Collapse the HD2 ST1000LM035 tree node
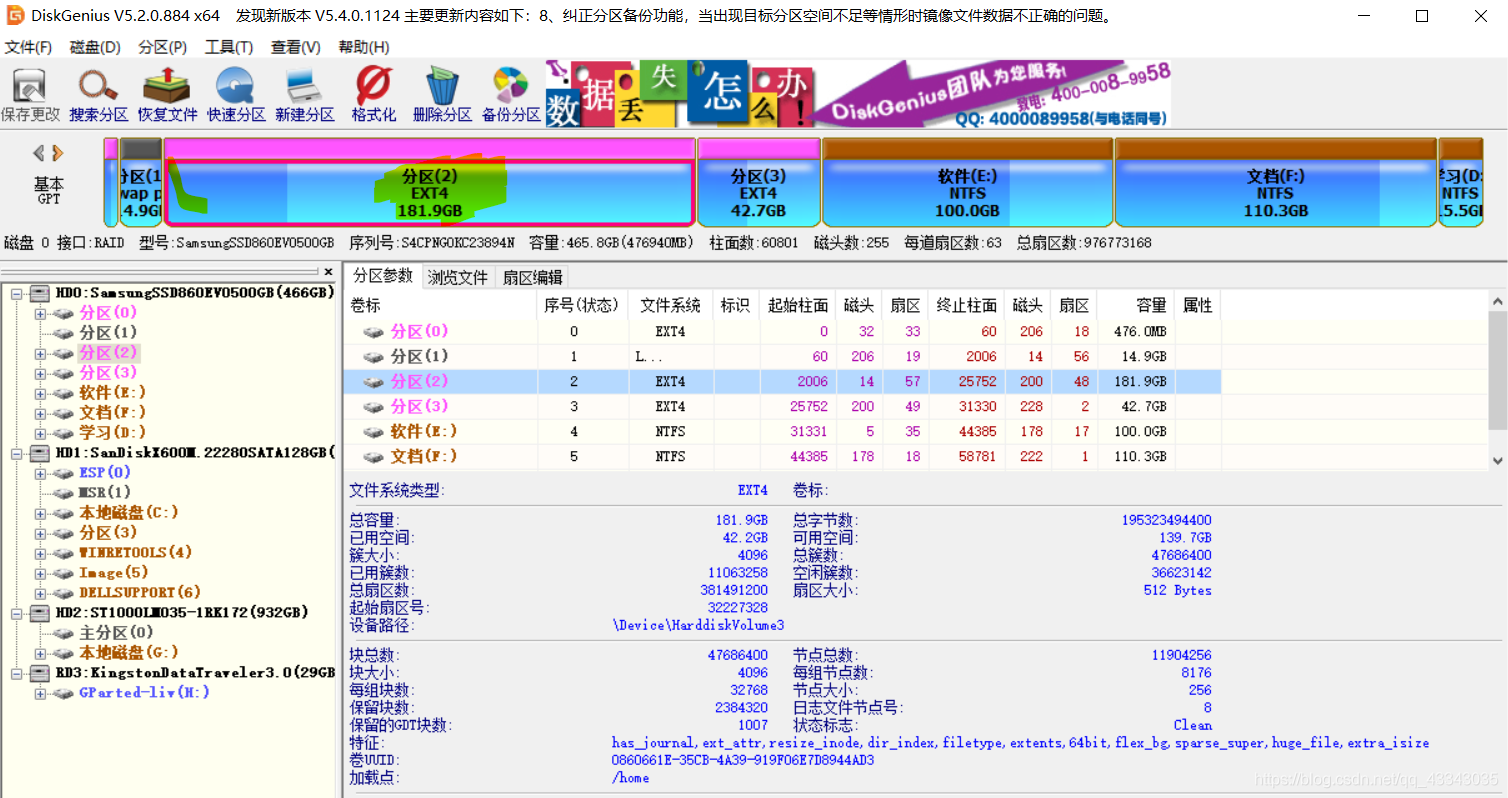Image resolution: width=1508 pixels, height=798 pixels. coord(16,612)
